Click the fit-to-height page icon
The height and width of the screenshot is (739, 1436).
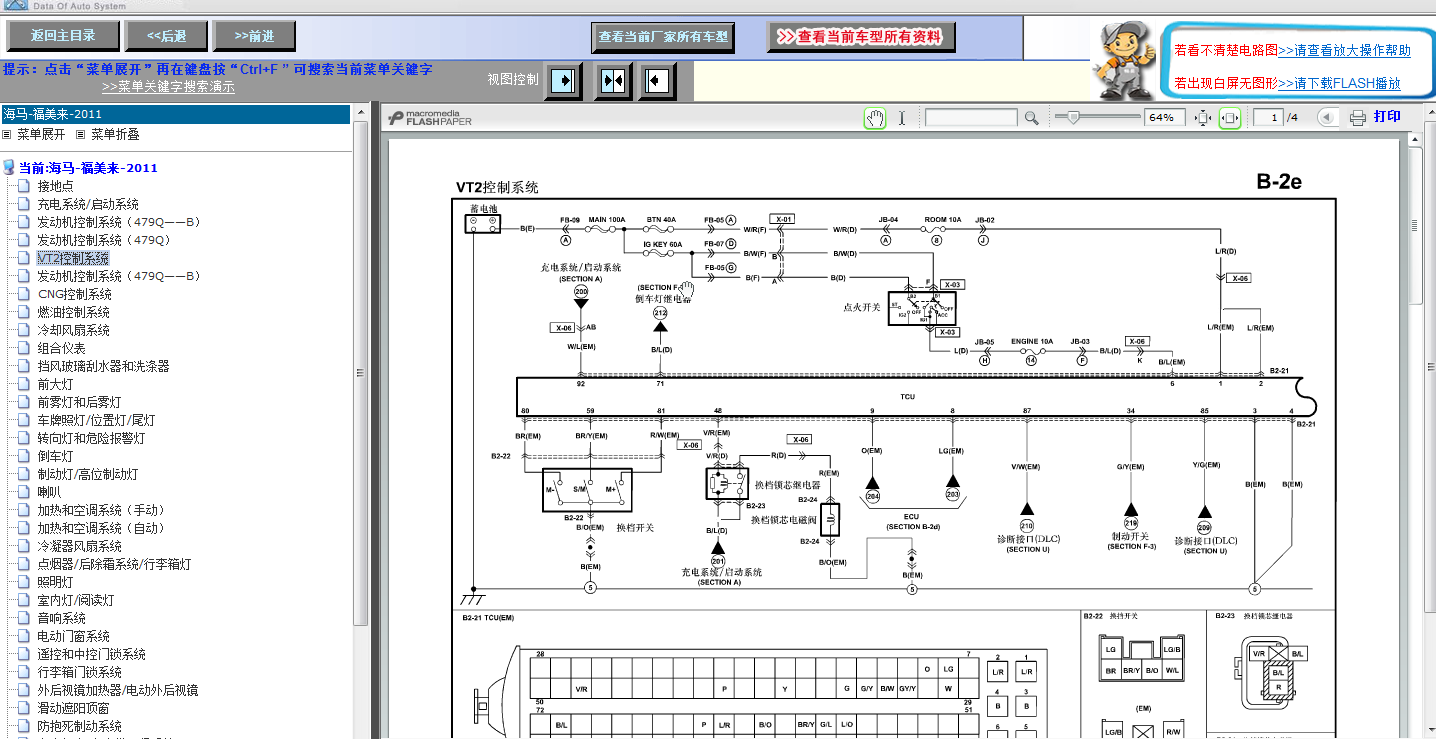[x=1203, y=118]
